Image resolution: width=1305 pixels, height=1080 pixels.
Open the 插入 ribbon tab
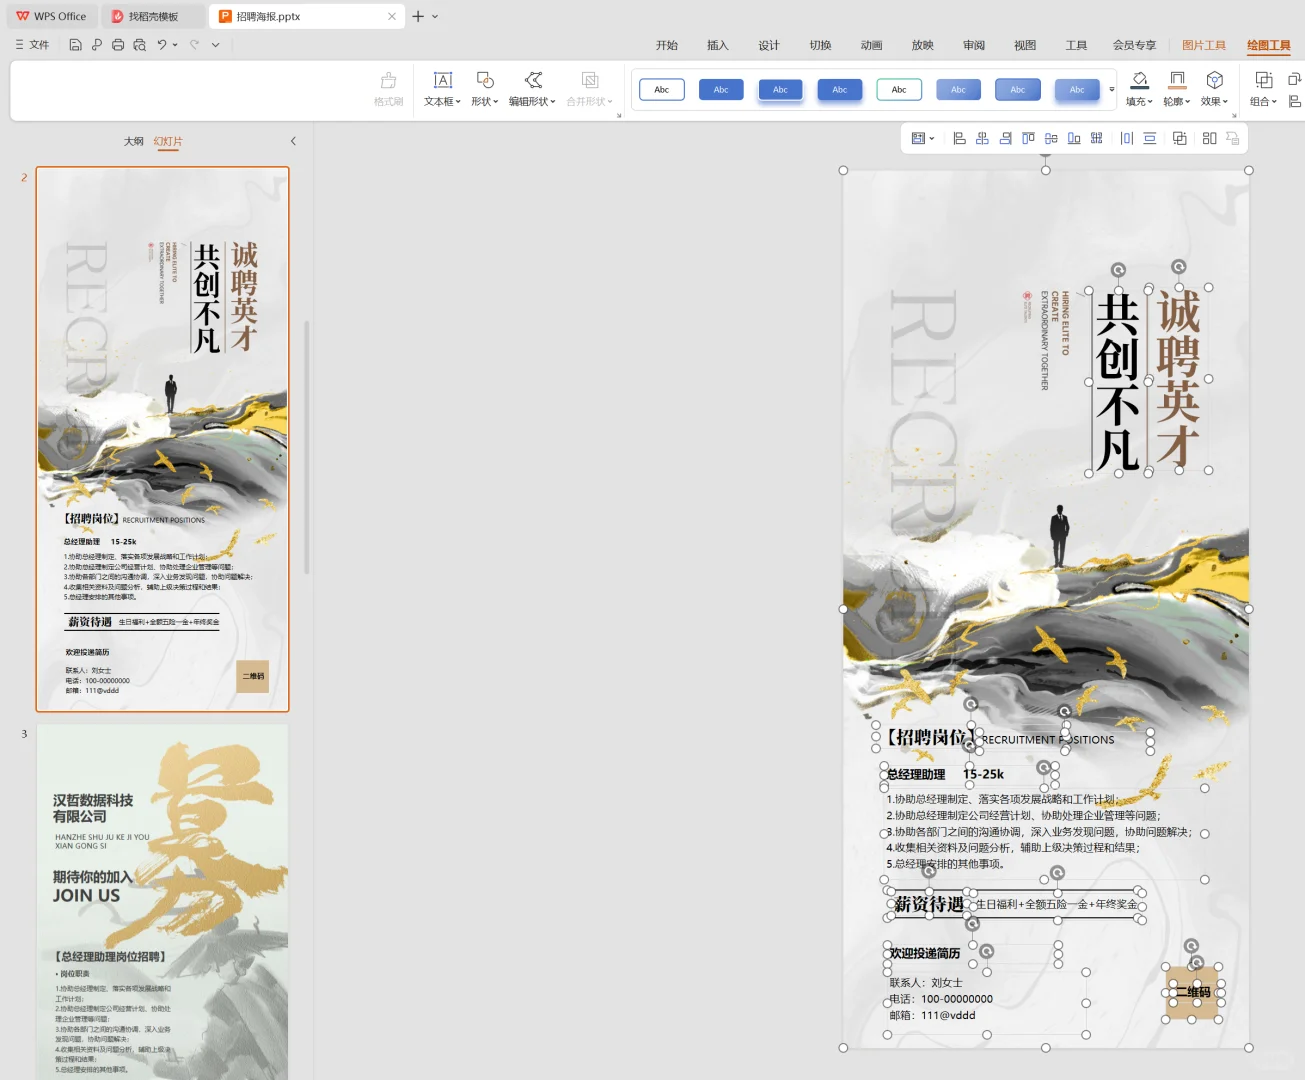tap(718, 45)
